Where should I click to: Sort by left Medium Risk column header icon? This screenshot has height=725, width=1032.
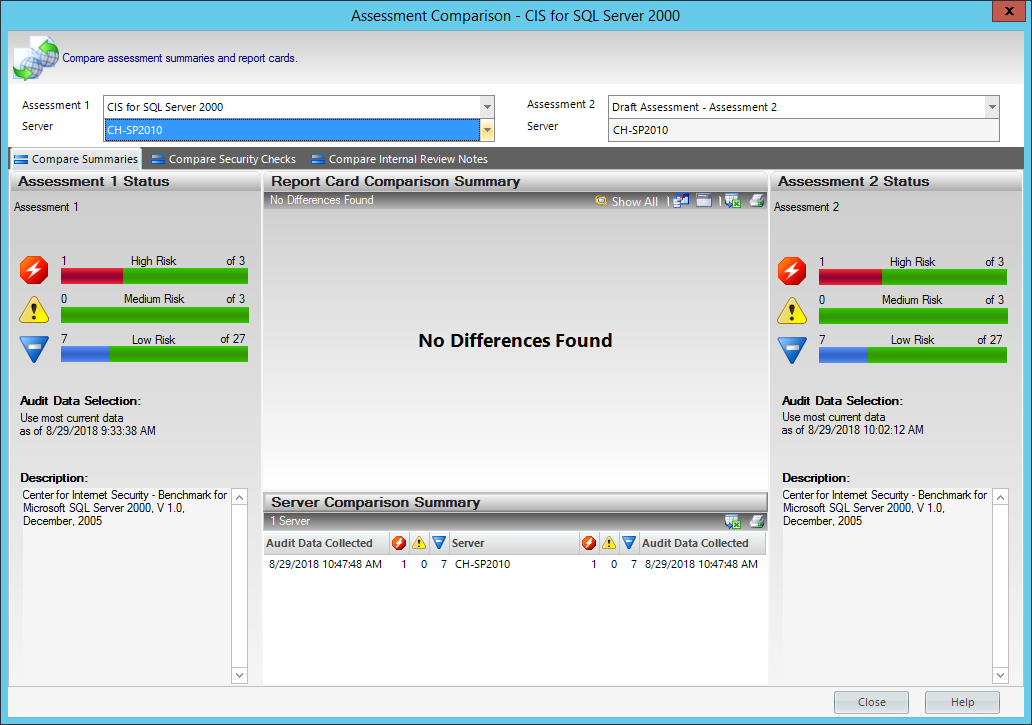[419, 543]
